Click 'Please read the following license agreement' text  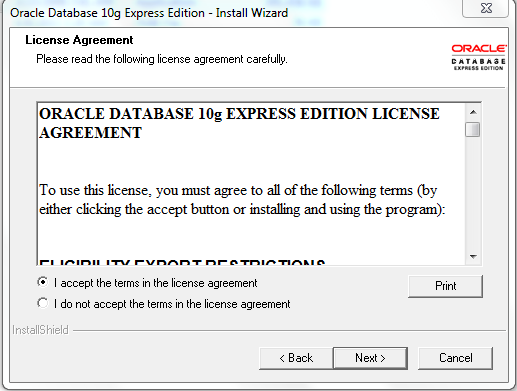tap(162, 59)
